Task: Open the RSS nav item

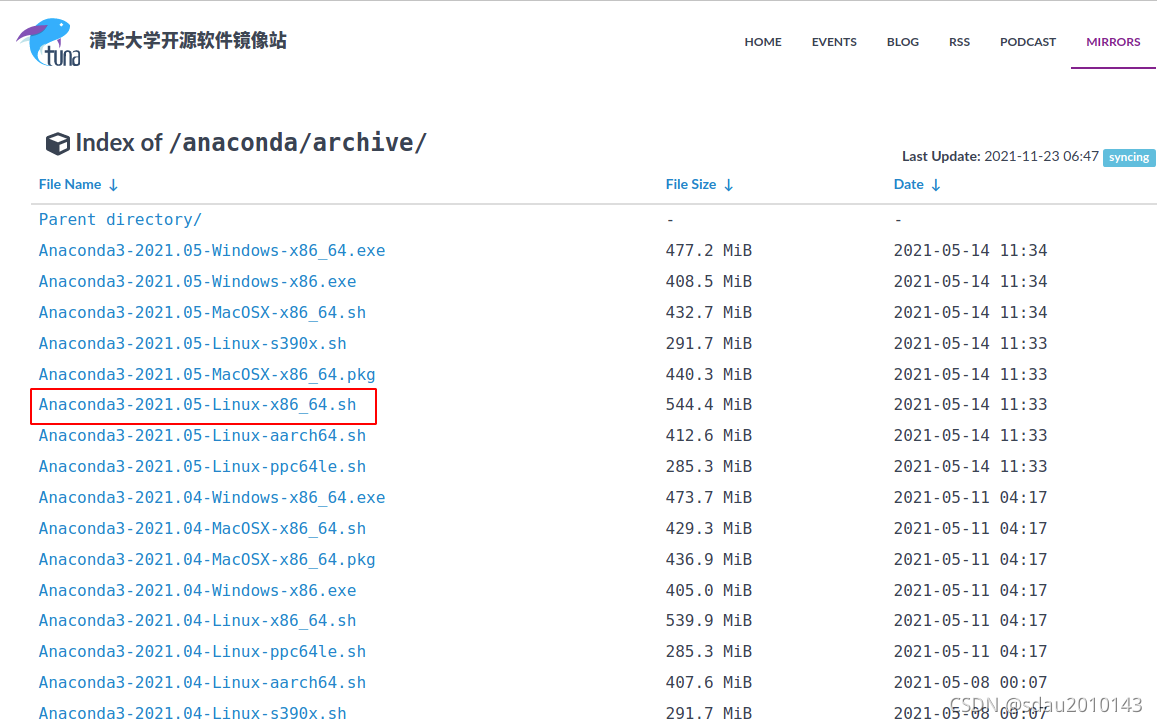Action: [x=959, y=42]
